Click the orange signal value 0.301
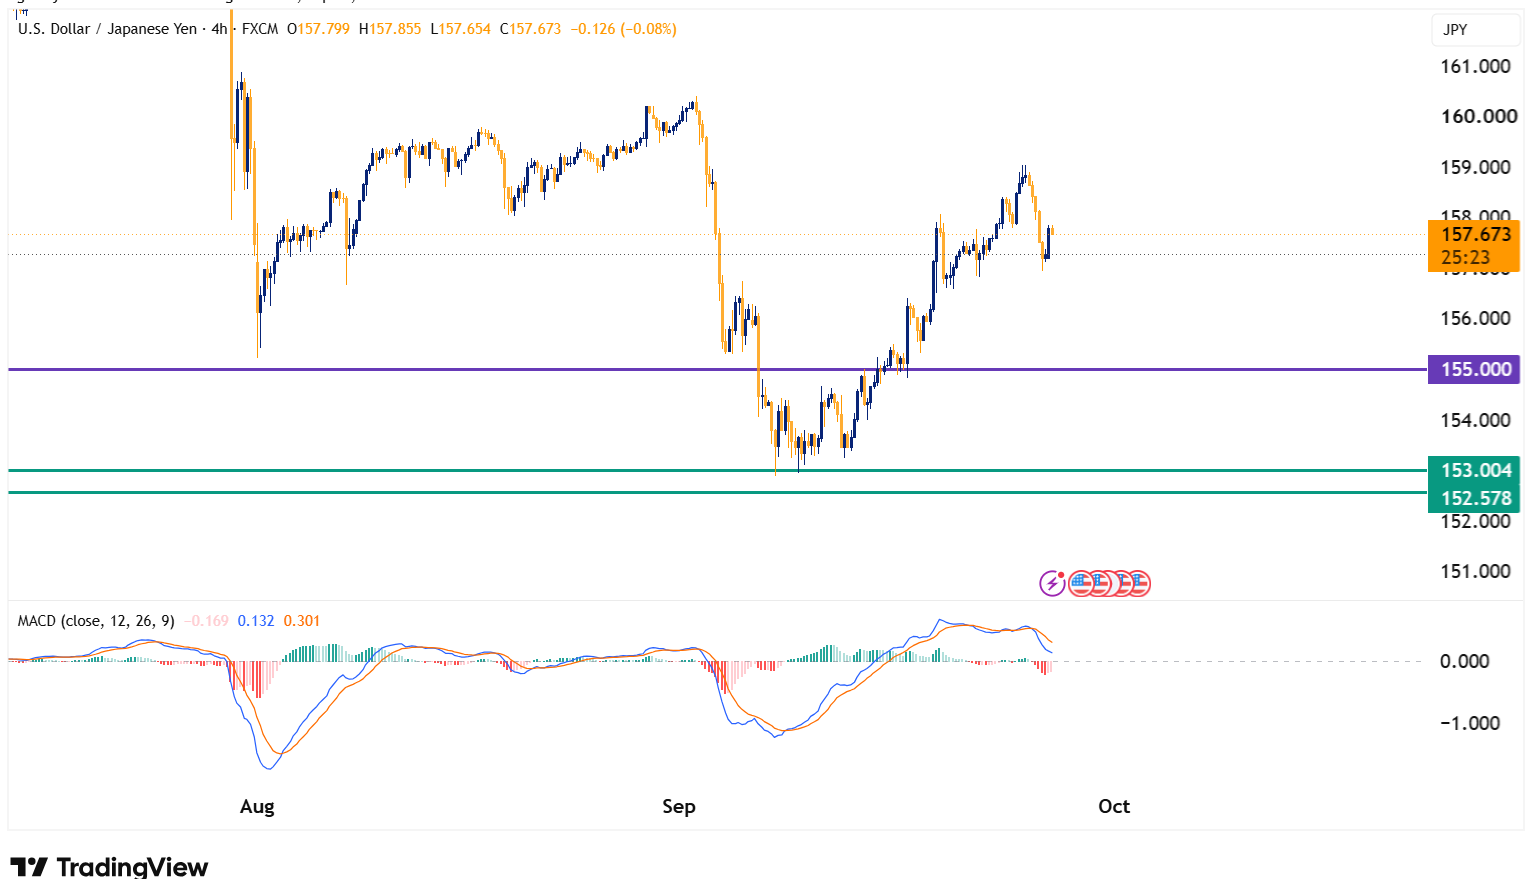 point(302,621)
